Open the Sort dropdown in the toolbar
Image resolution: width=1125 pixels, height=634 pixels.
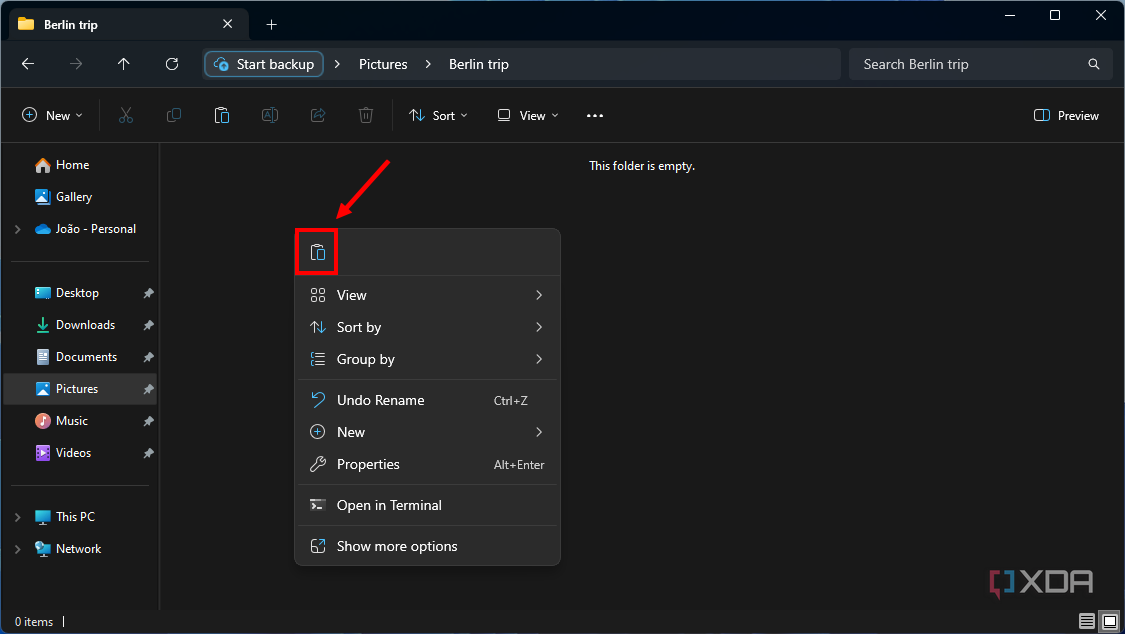(x=438, y=115)
